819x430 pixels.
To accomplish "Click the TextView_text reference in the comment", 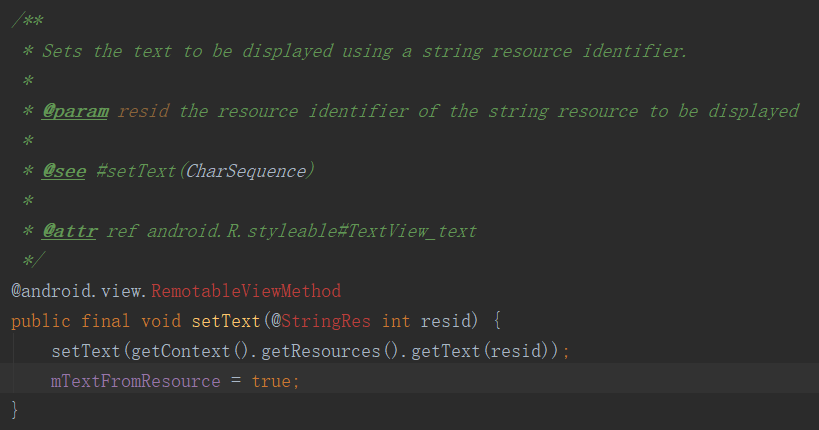I will (412, 231).
